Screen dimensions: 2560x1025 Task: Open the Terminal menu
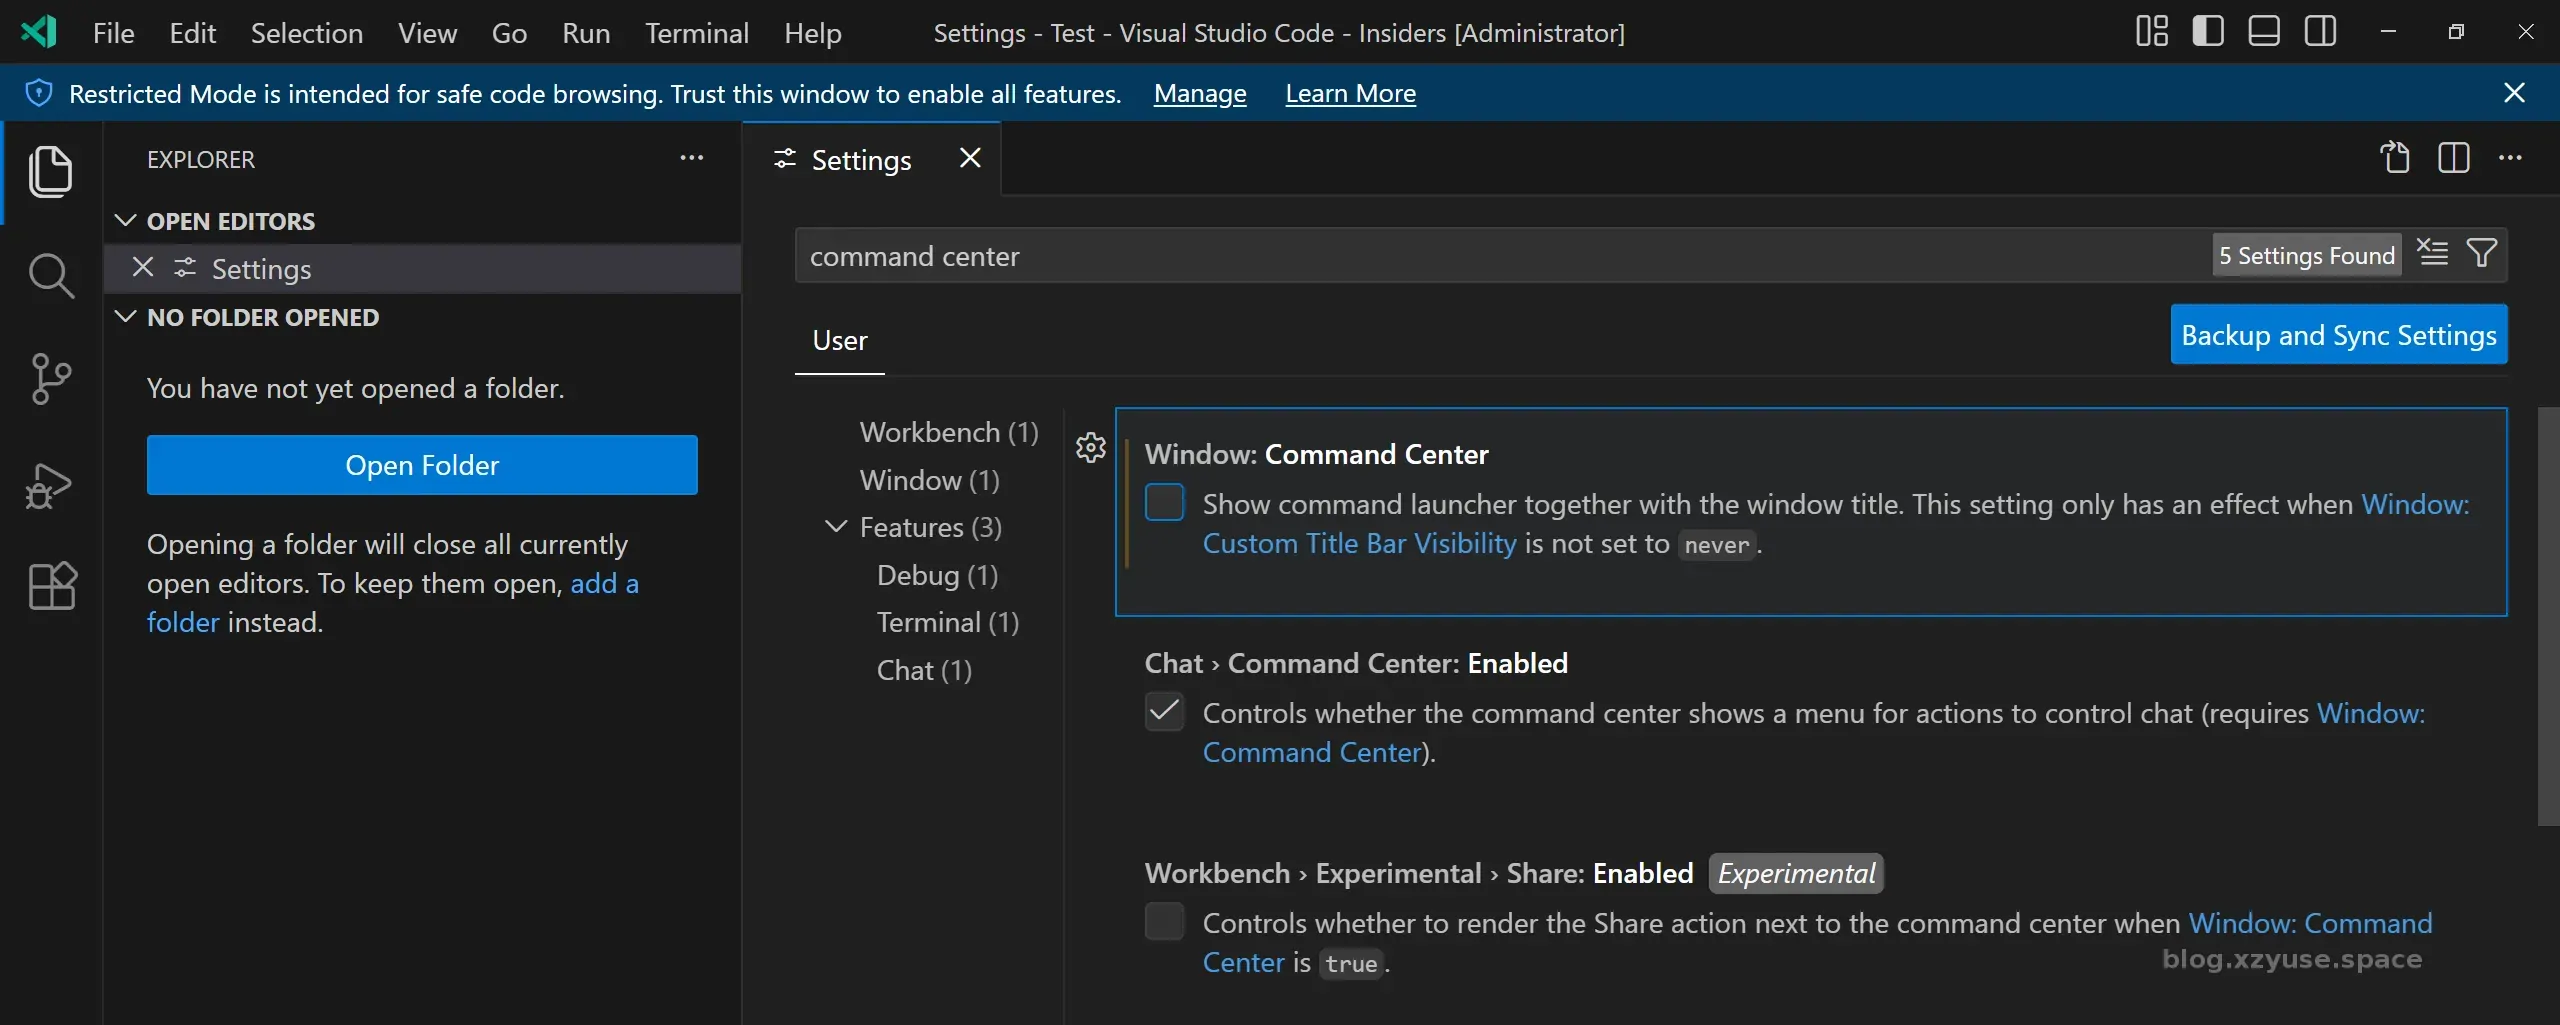coord(696,33)
